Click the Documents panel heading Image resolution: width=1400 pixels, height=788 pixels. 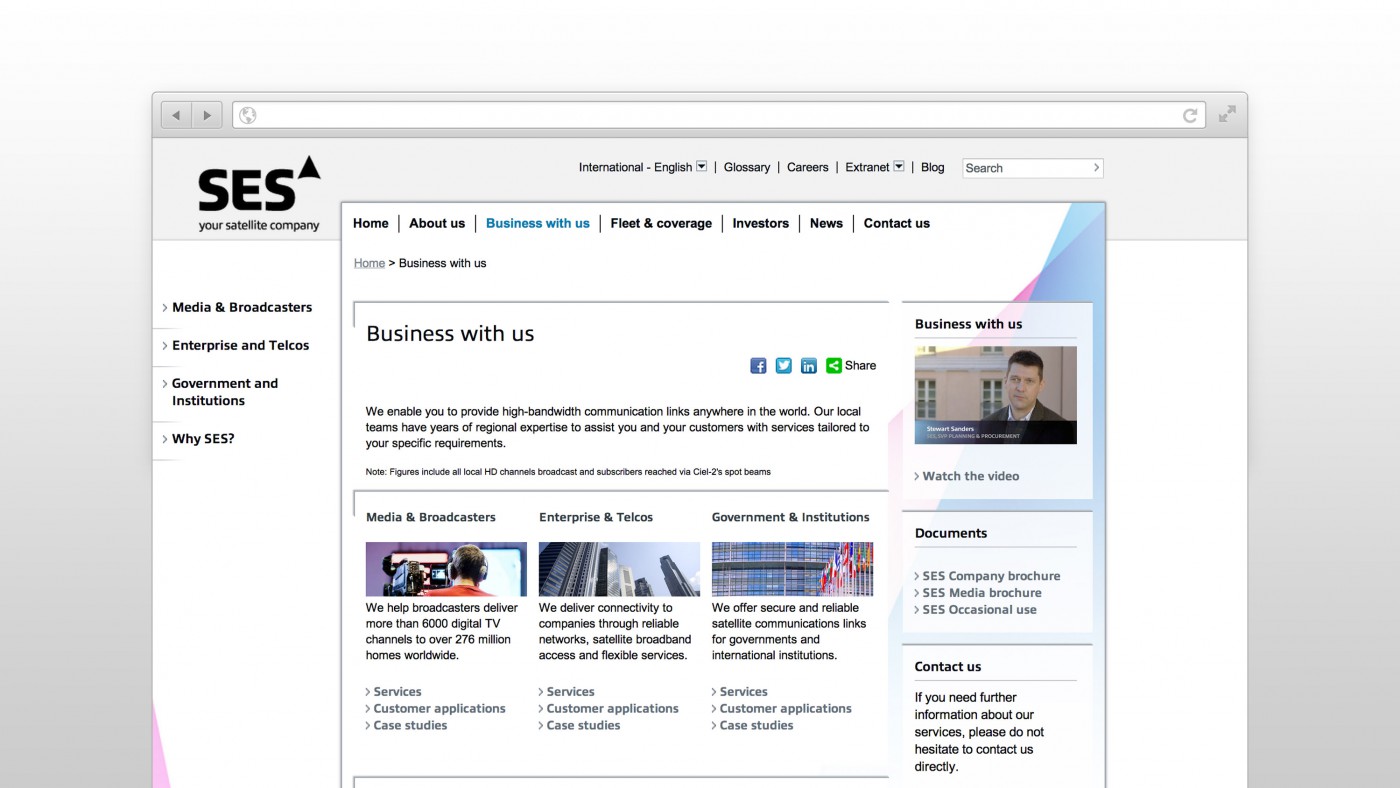coord(951,533)
